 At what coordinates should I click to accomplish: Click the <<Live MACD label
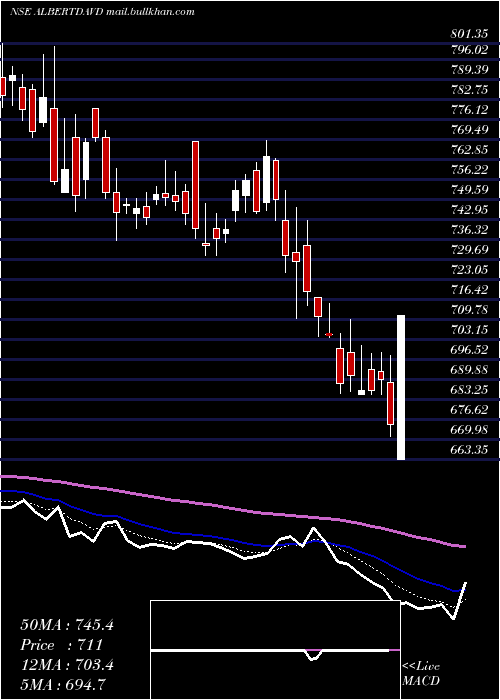[x=421, y=674]
